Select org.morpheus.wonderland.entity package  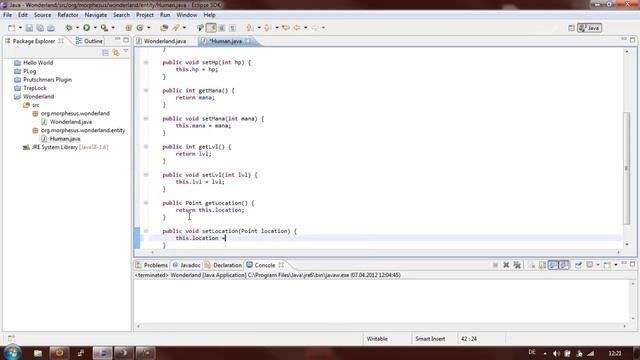coord(83,130)
